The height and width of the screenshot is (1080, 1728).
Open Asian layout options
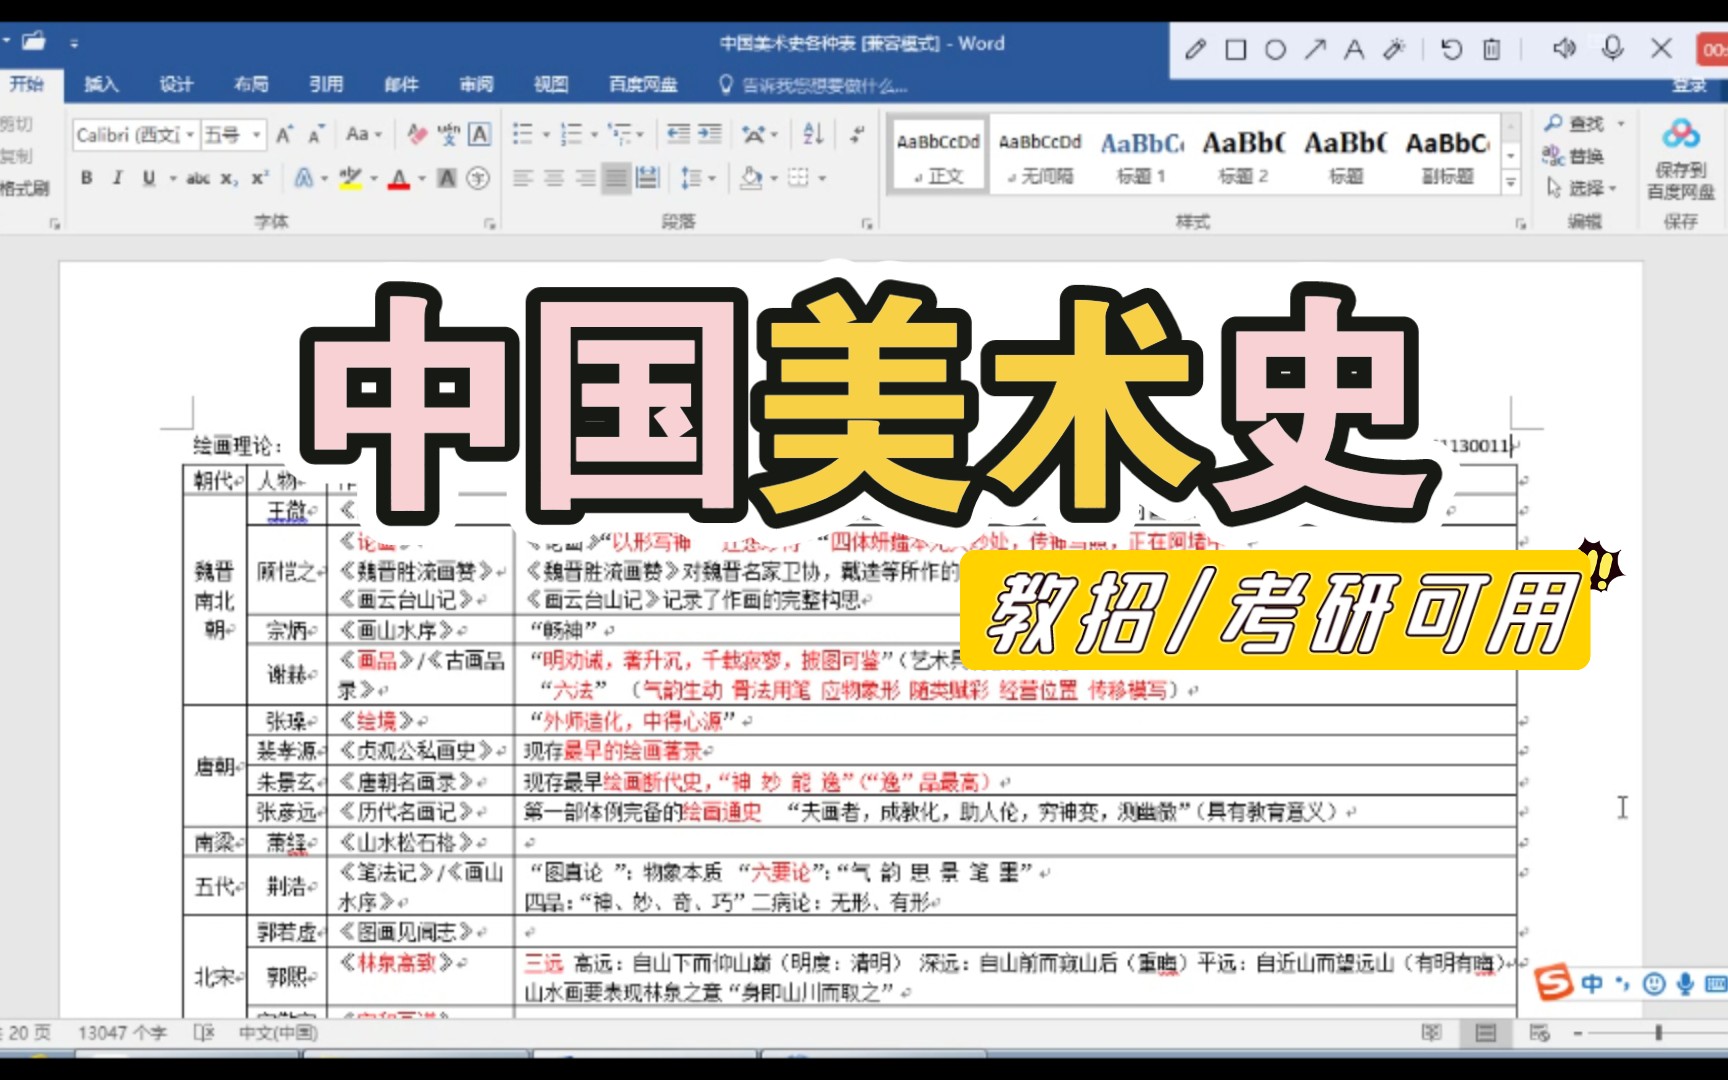point(760,134)
